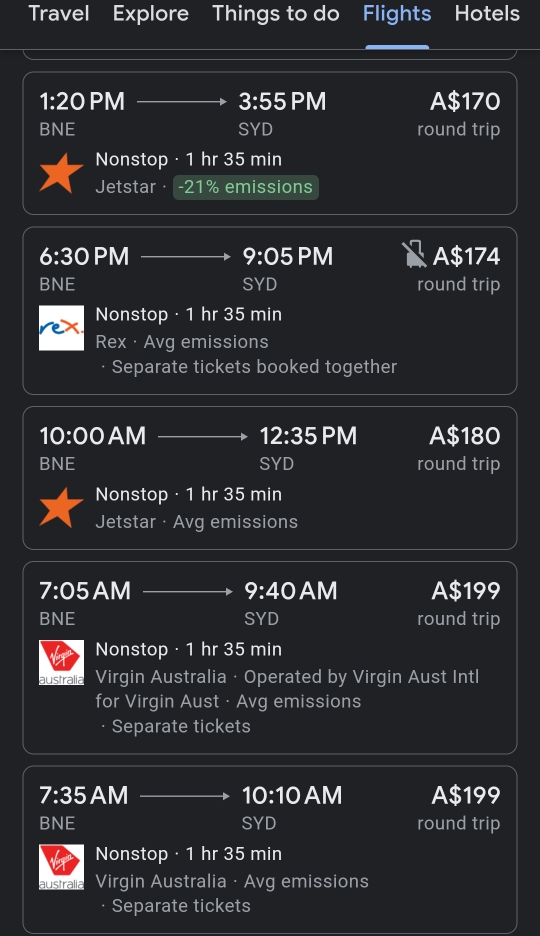Open the 7:35 AM Virgin Australia flight

click(x=270, y=850)
